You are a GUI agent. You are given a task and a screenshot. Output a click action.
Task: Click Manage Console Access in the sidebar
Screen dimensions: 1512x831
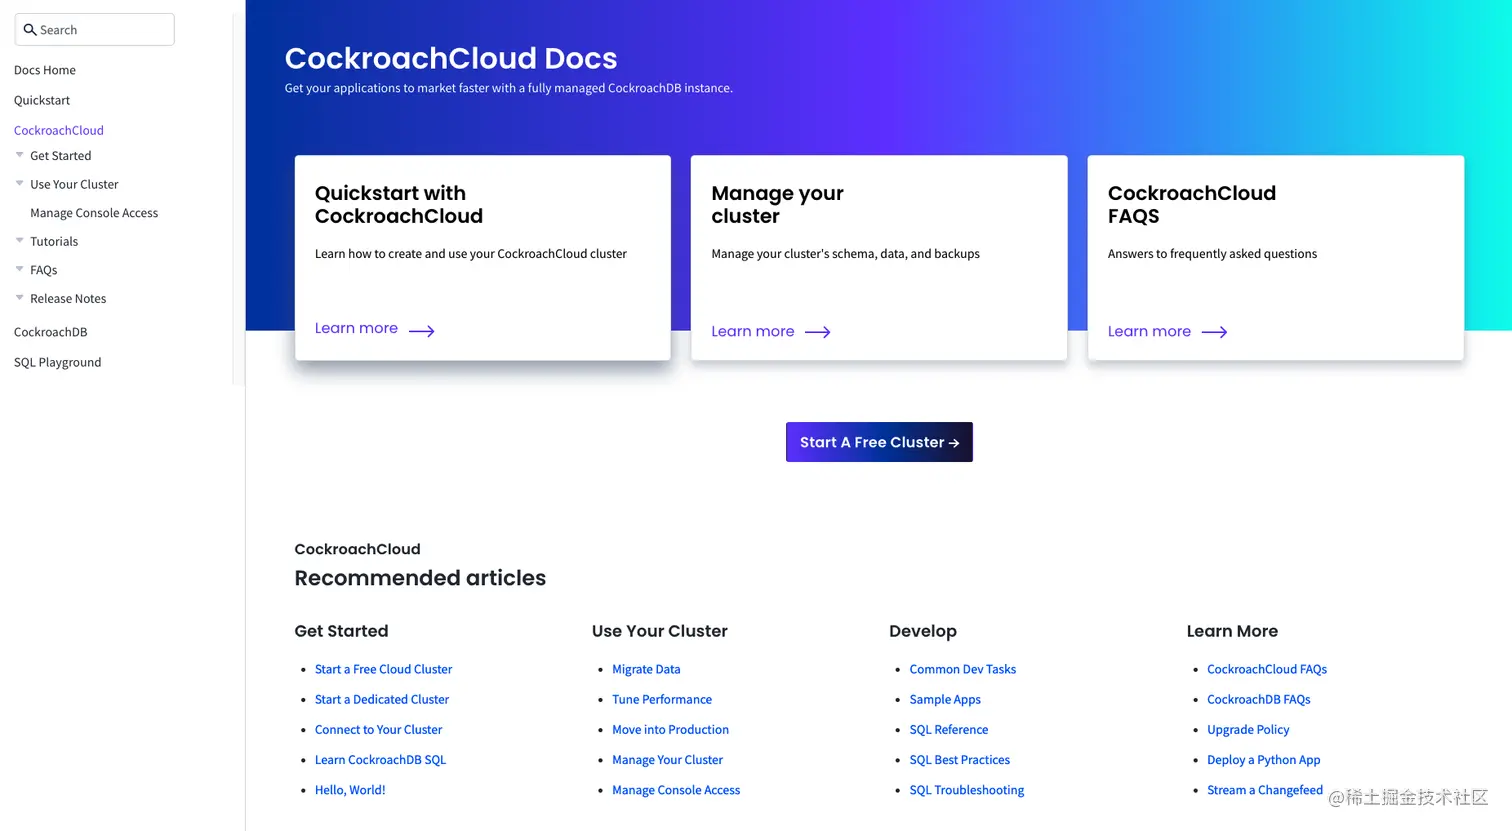pyautogui.click(x=94, y=212)
